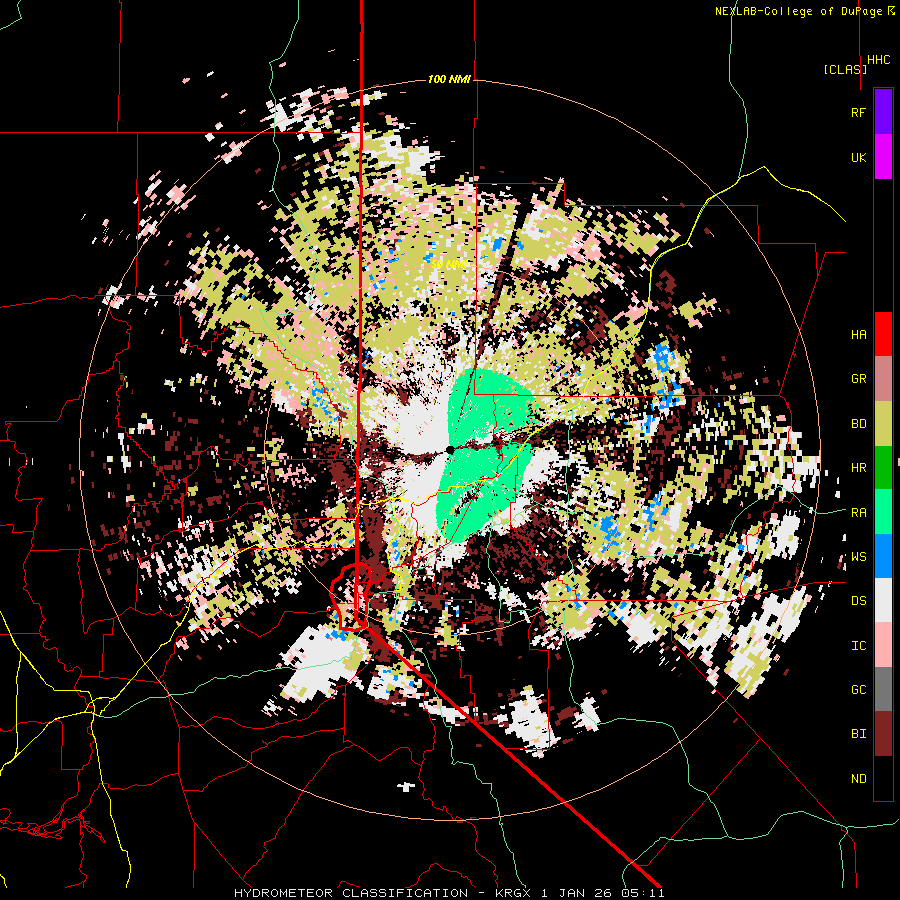Click the gray GC color swatch
Screen dimensions: 900x900
pos(883,689)
